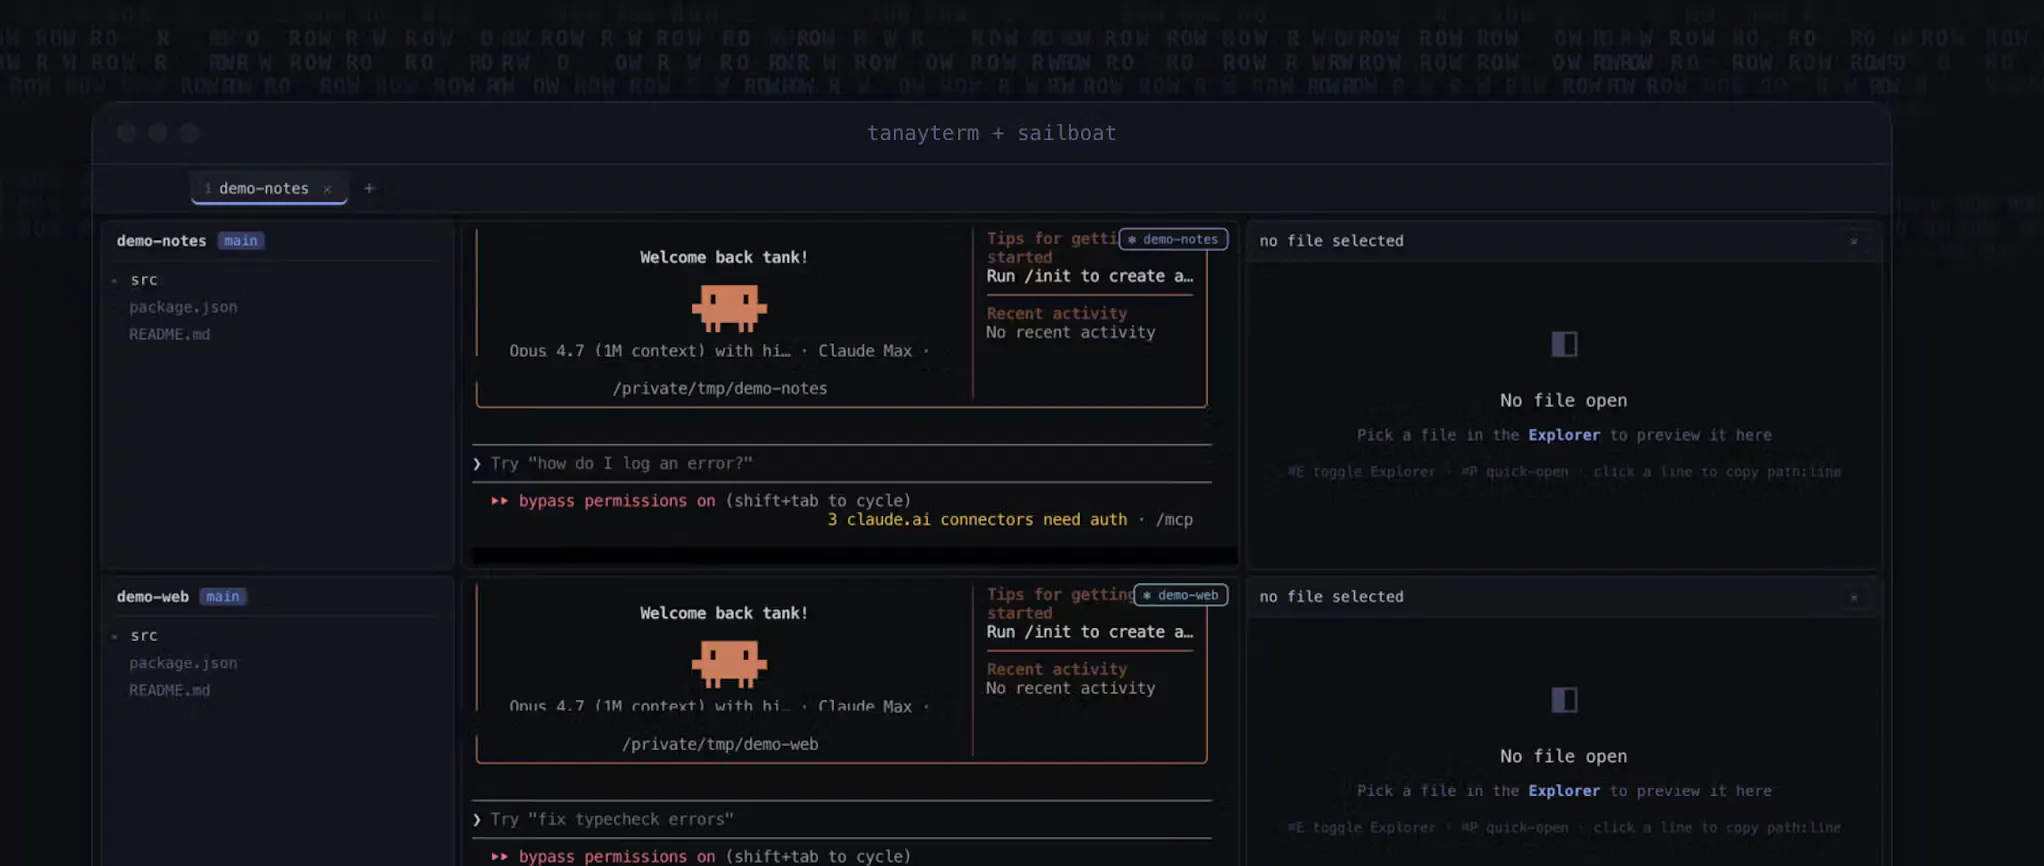Close the demo-web file preview pane
The image size is (2044, 866).
(x=1854, y=597)
